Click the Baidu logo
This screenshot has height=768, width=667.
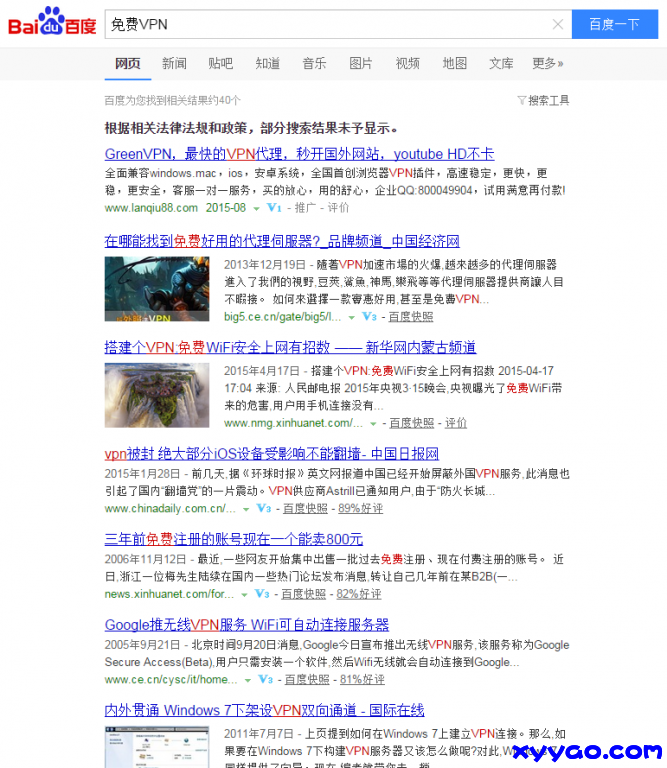coord(52,22)
